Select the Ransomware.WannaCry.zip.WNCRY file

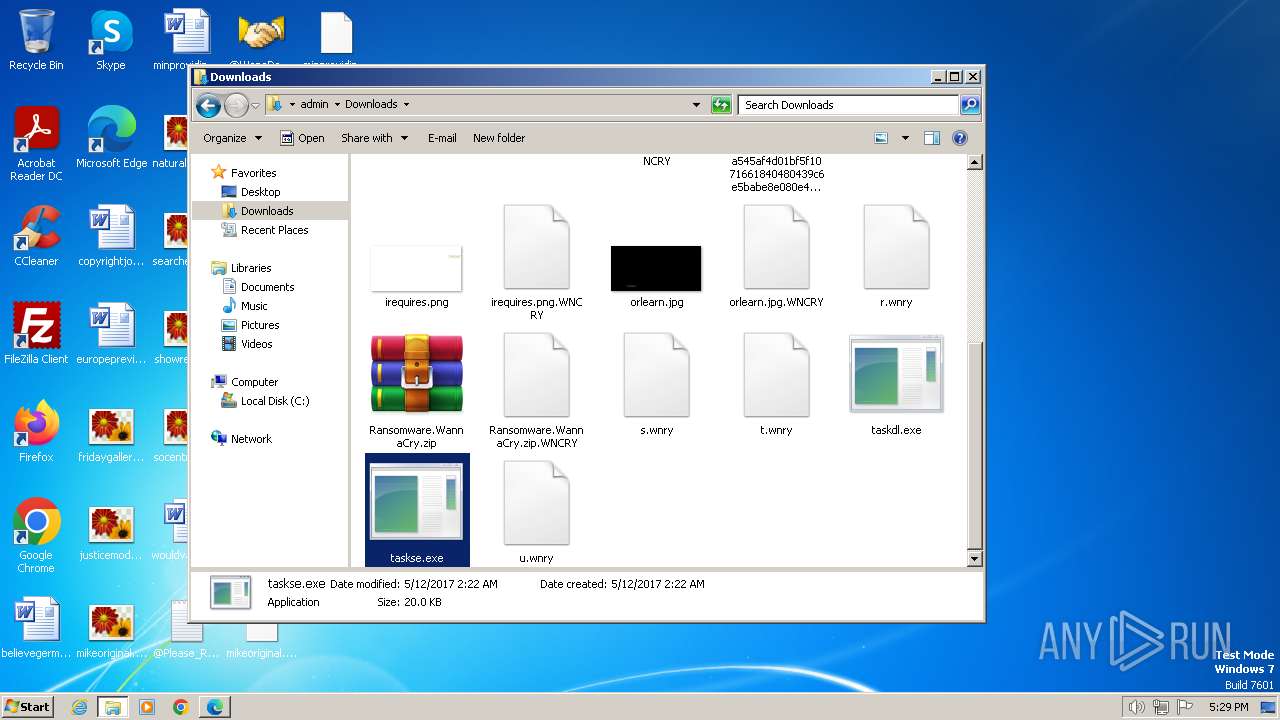coord(536,391)
